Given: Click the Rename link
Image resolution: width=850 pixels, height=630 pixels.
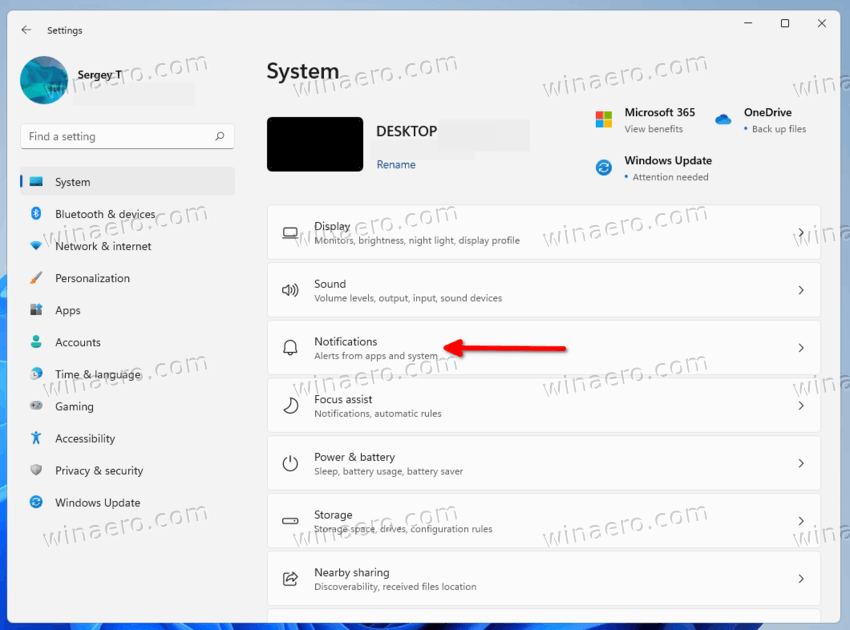Looking at the screenshot, I should [396, 164].
